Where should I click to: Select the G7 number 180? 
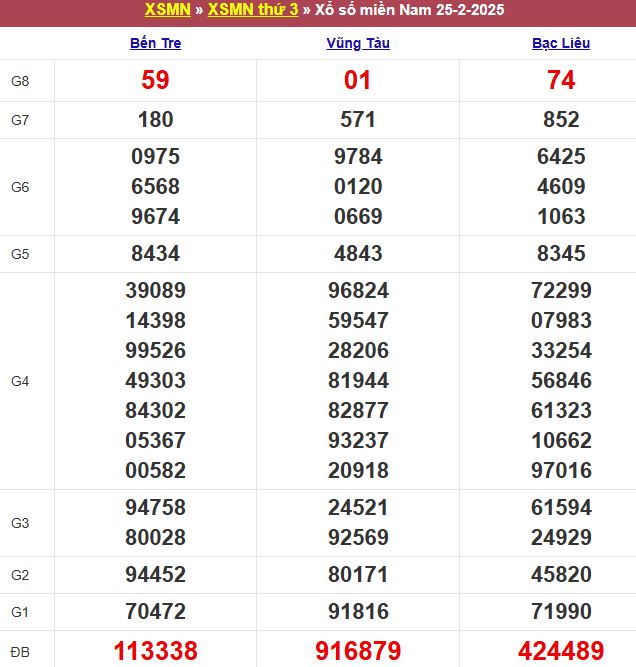click(x=155, y=120)
